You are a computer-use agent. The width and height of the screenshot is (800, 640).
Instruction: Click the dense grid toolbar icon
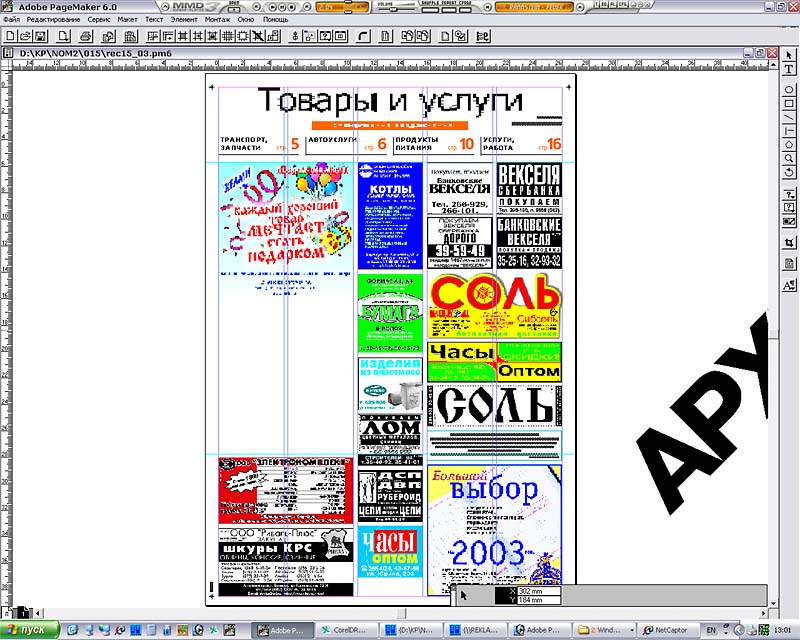click(x=228, y=36)
